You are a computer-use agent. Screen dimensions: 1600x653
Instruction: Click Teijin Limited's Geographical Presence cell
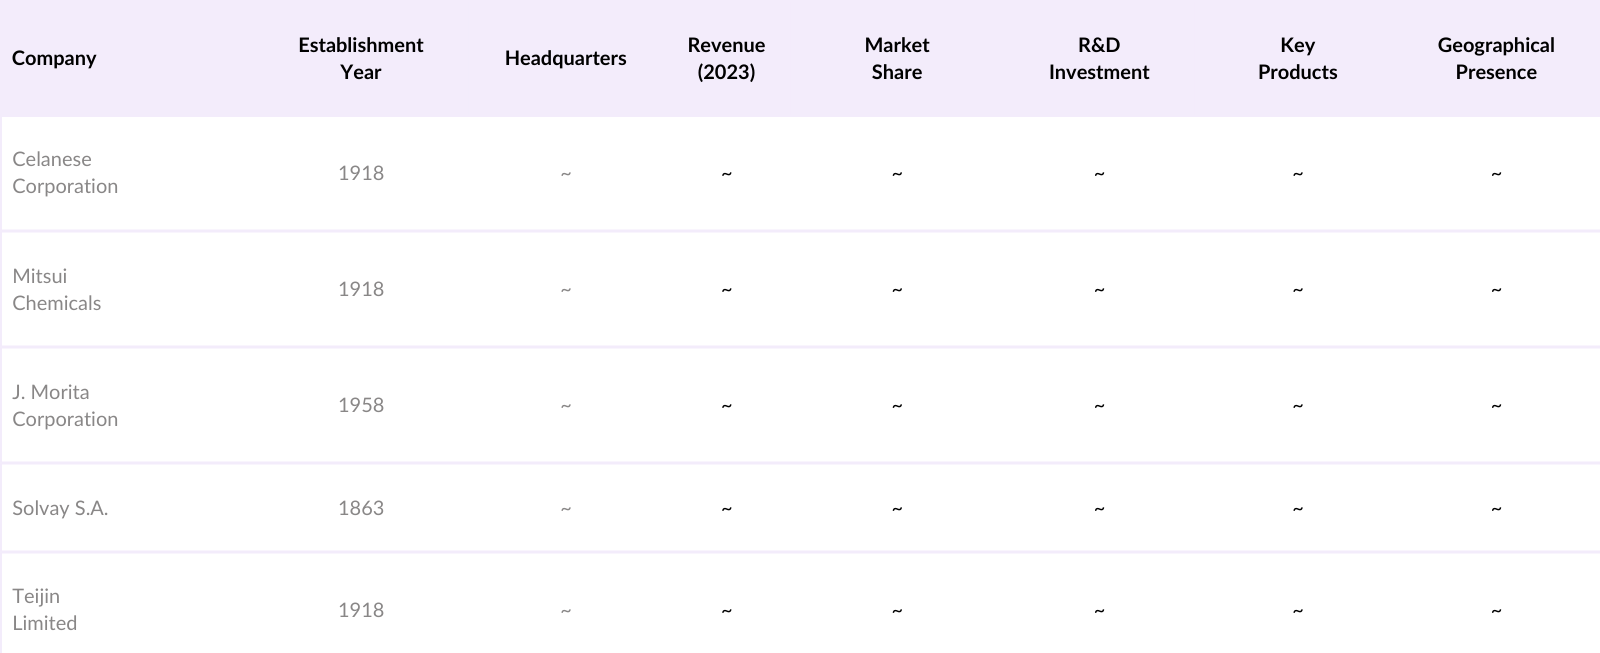tap(1496, 610)
